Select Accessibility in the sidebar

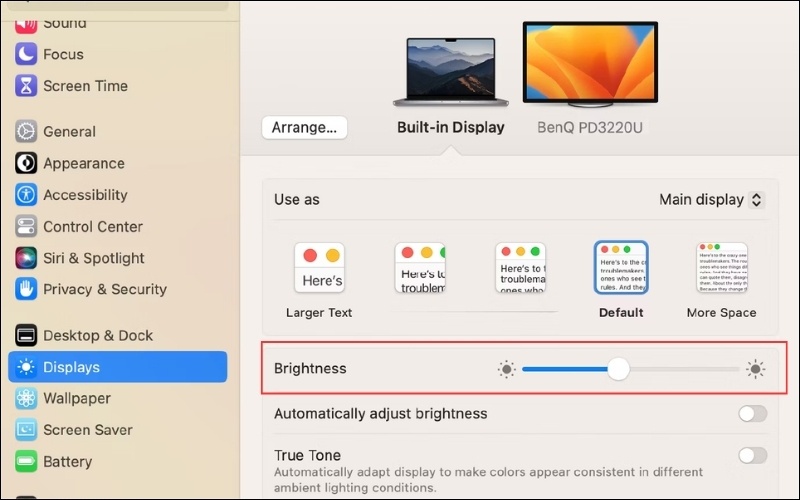coord(117,195)
